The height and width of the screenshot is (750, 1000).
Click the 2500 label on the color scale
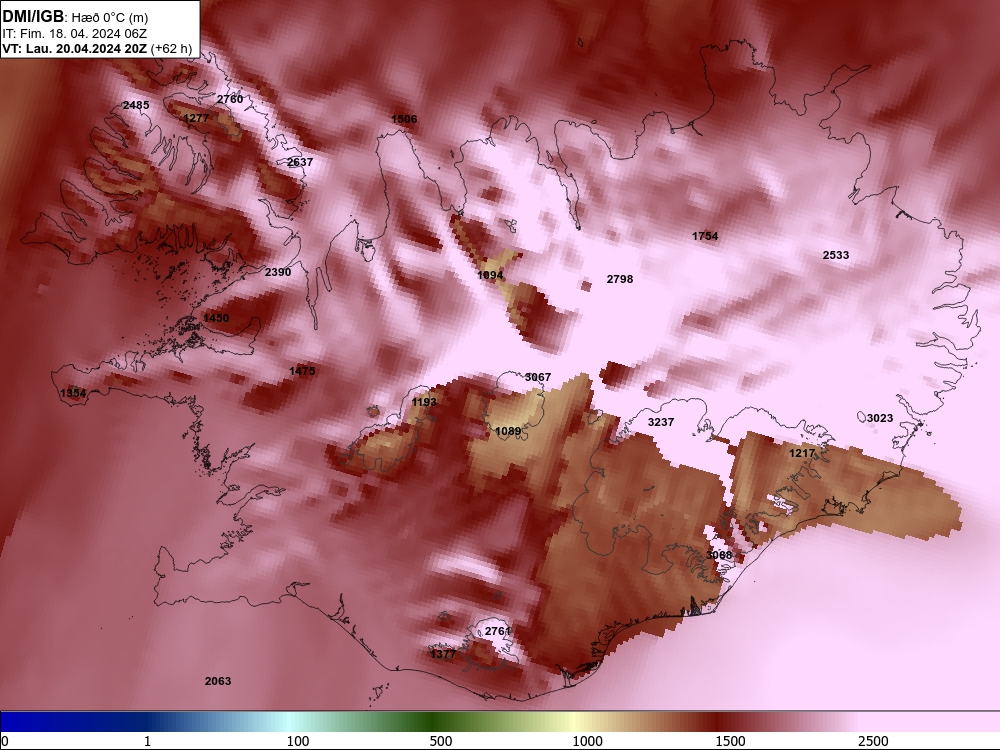873,741
